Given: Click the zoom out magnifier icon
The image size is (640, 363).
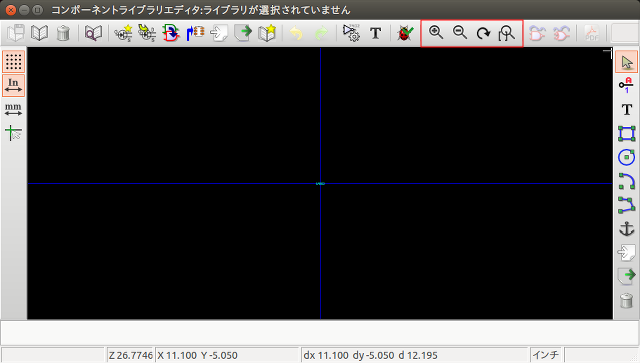Looking at the screenshot, I should 460,33.
